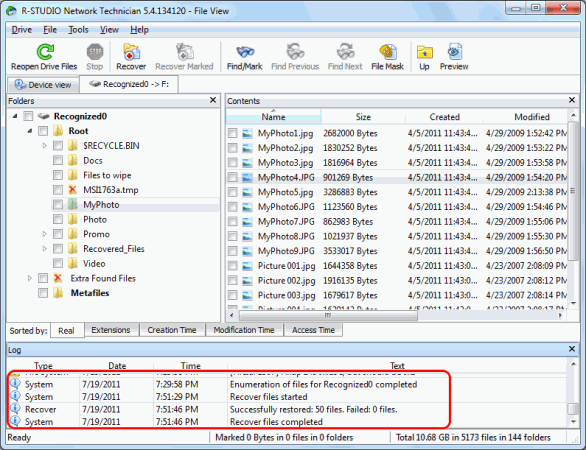The image size is (586, 450).
Task: Click the $RECYCLE.BIN folder icon
Action: tap(73, 145)
